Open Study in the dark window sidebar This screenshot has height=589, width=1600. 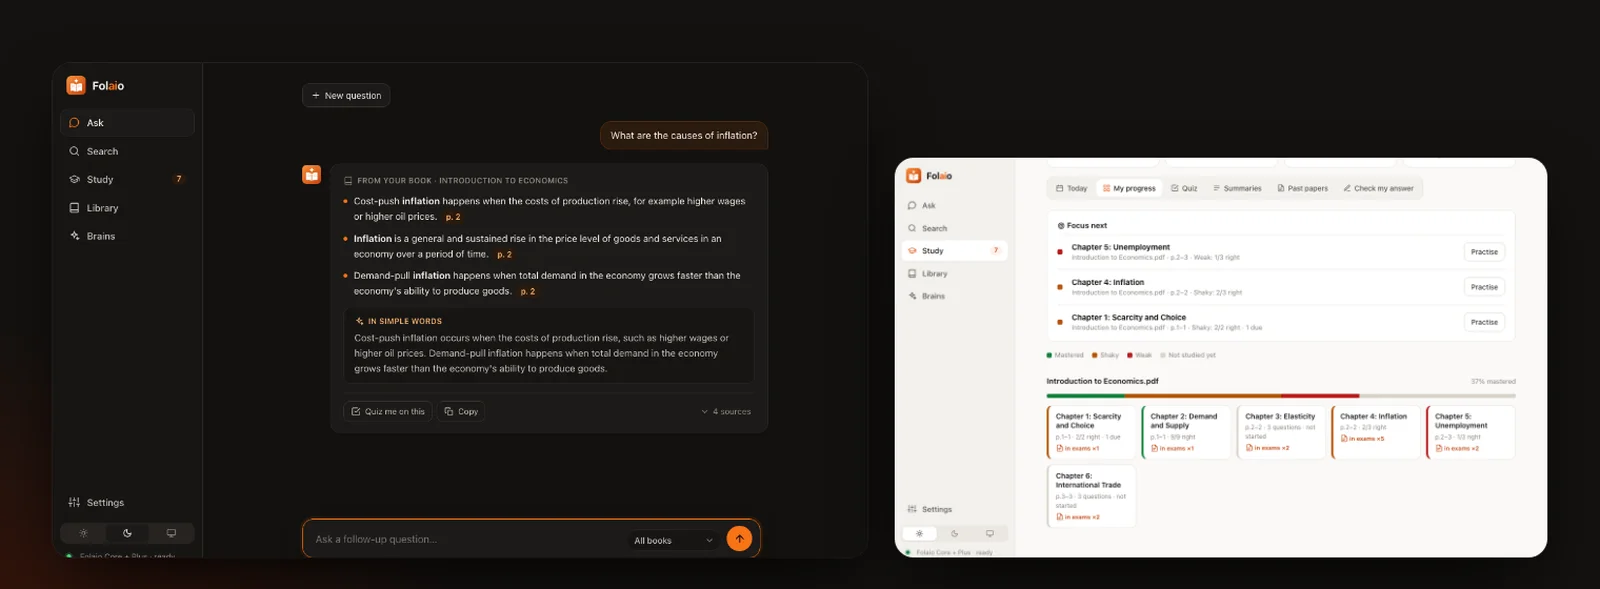[127, 179]
